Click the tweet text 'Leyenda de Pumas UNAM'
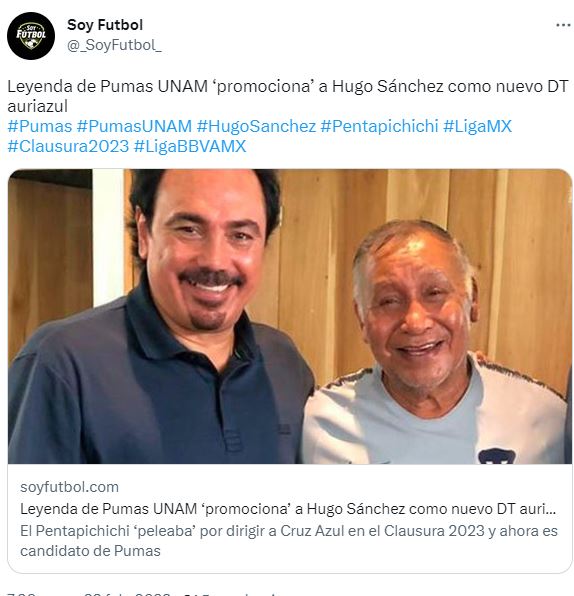This screenshot has height=596, width=574. click(x=108, y=86)
